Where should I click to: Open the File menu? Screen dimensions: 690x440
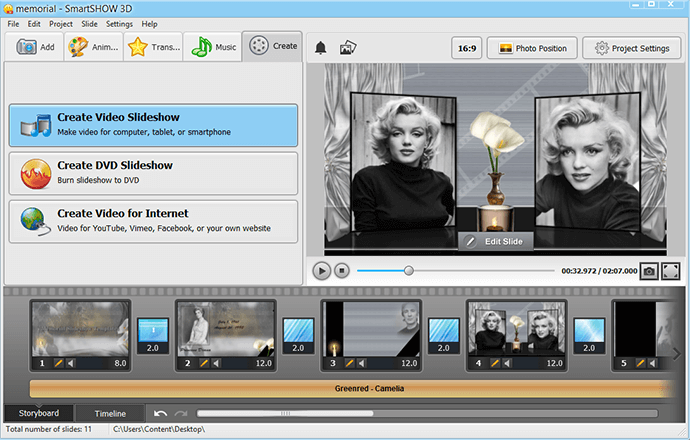[x=13, y=24]
